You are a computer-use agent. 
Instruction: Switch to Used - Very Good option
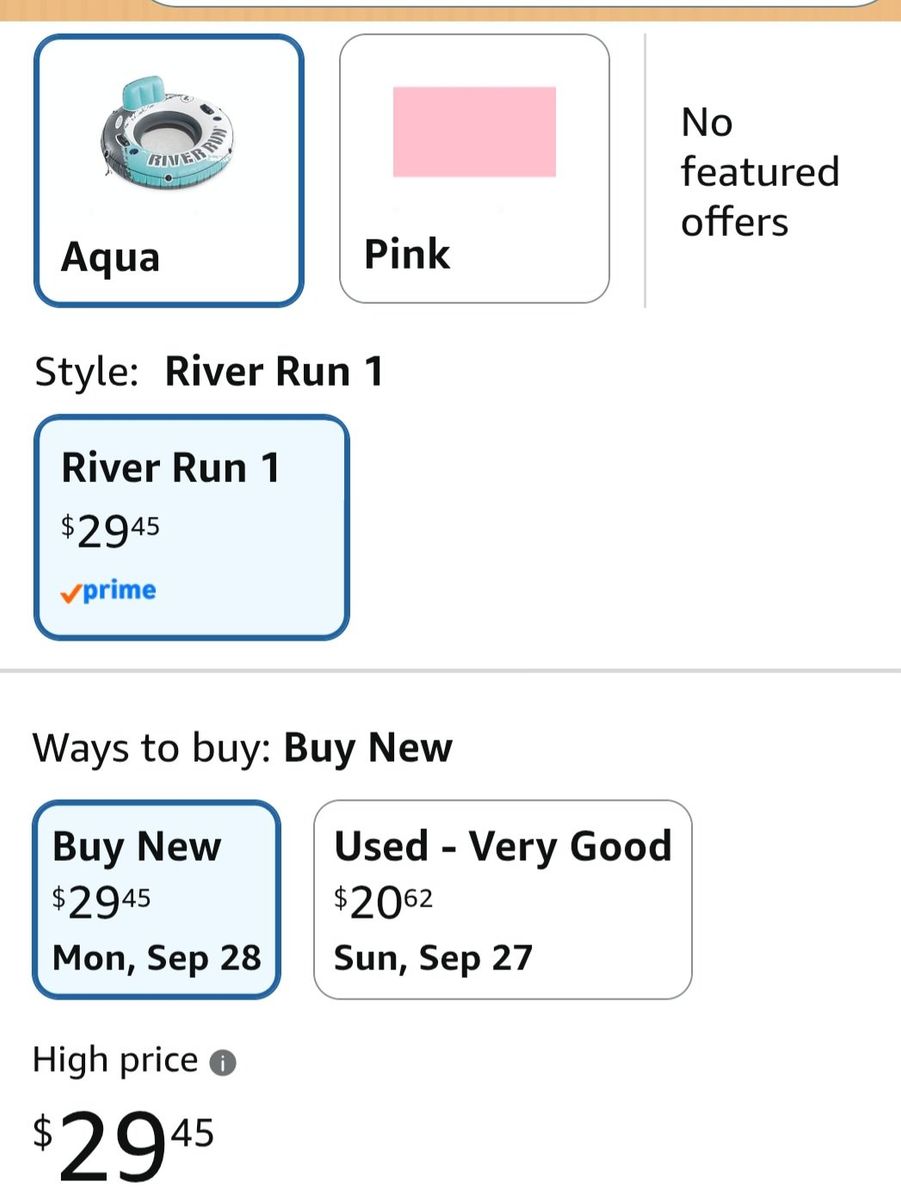click(503, 899)
